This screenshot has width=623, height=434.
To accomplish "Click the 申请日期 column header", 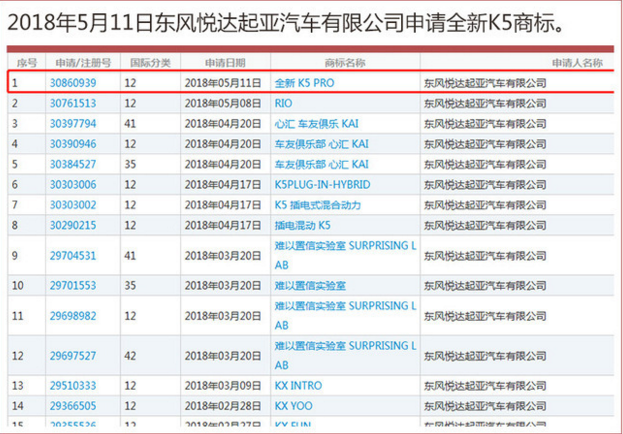I will (x=225, y=63).
